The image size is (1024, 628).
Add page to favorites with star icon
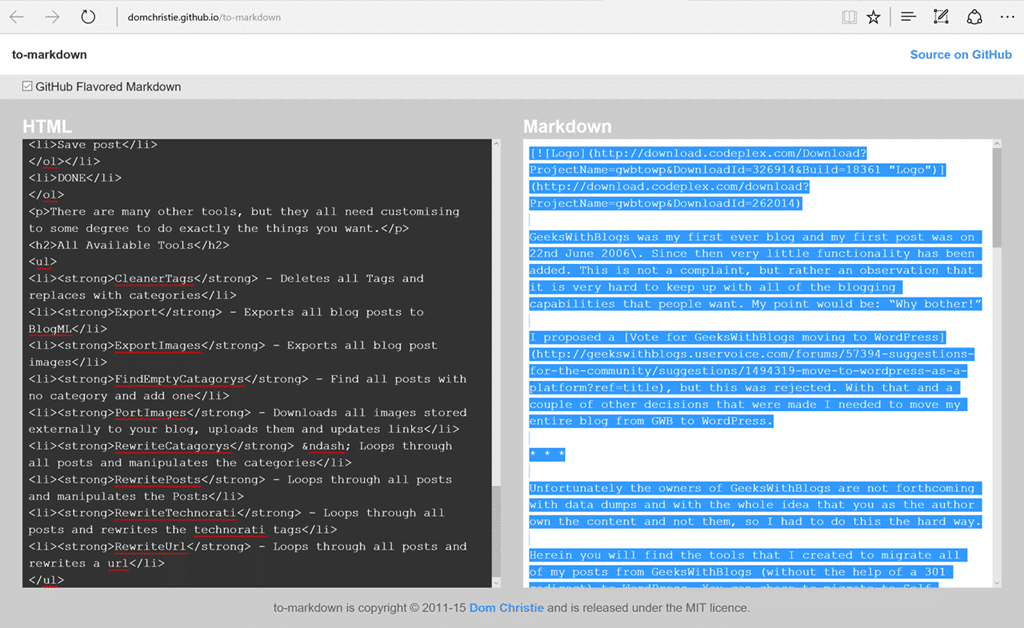click(873, 17)
